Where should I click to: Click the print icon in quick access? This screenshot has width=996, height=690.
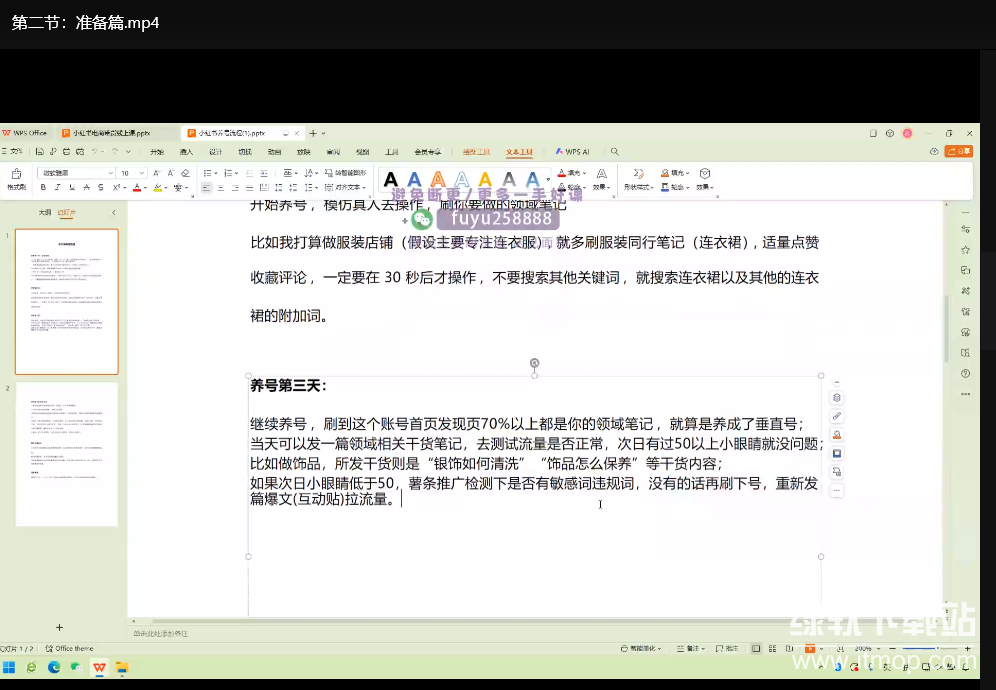point(66,152)
